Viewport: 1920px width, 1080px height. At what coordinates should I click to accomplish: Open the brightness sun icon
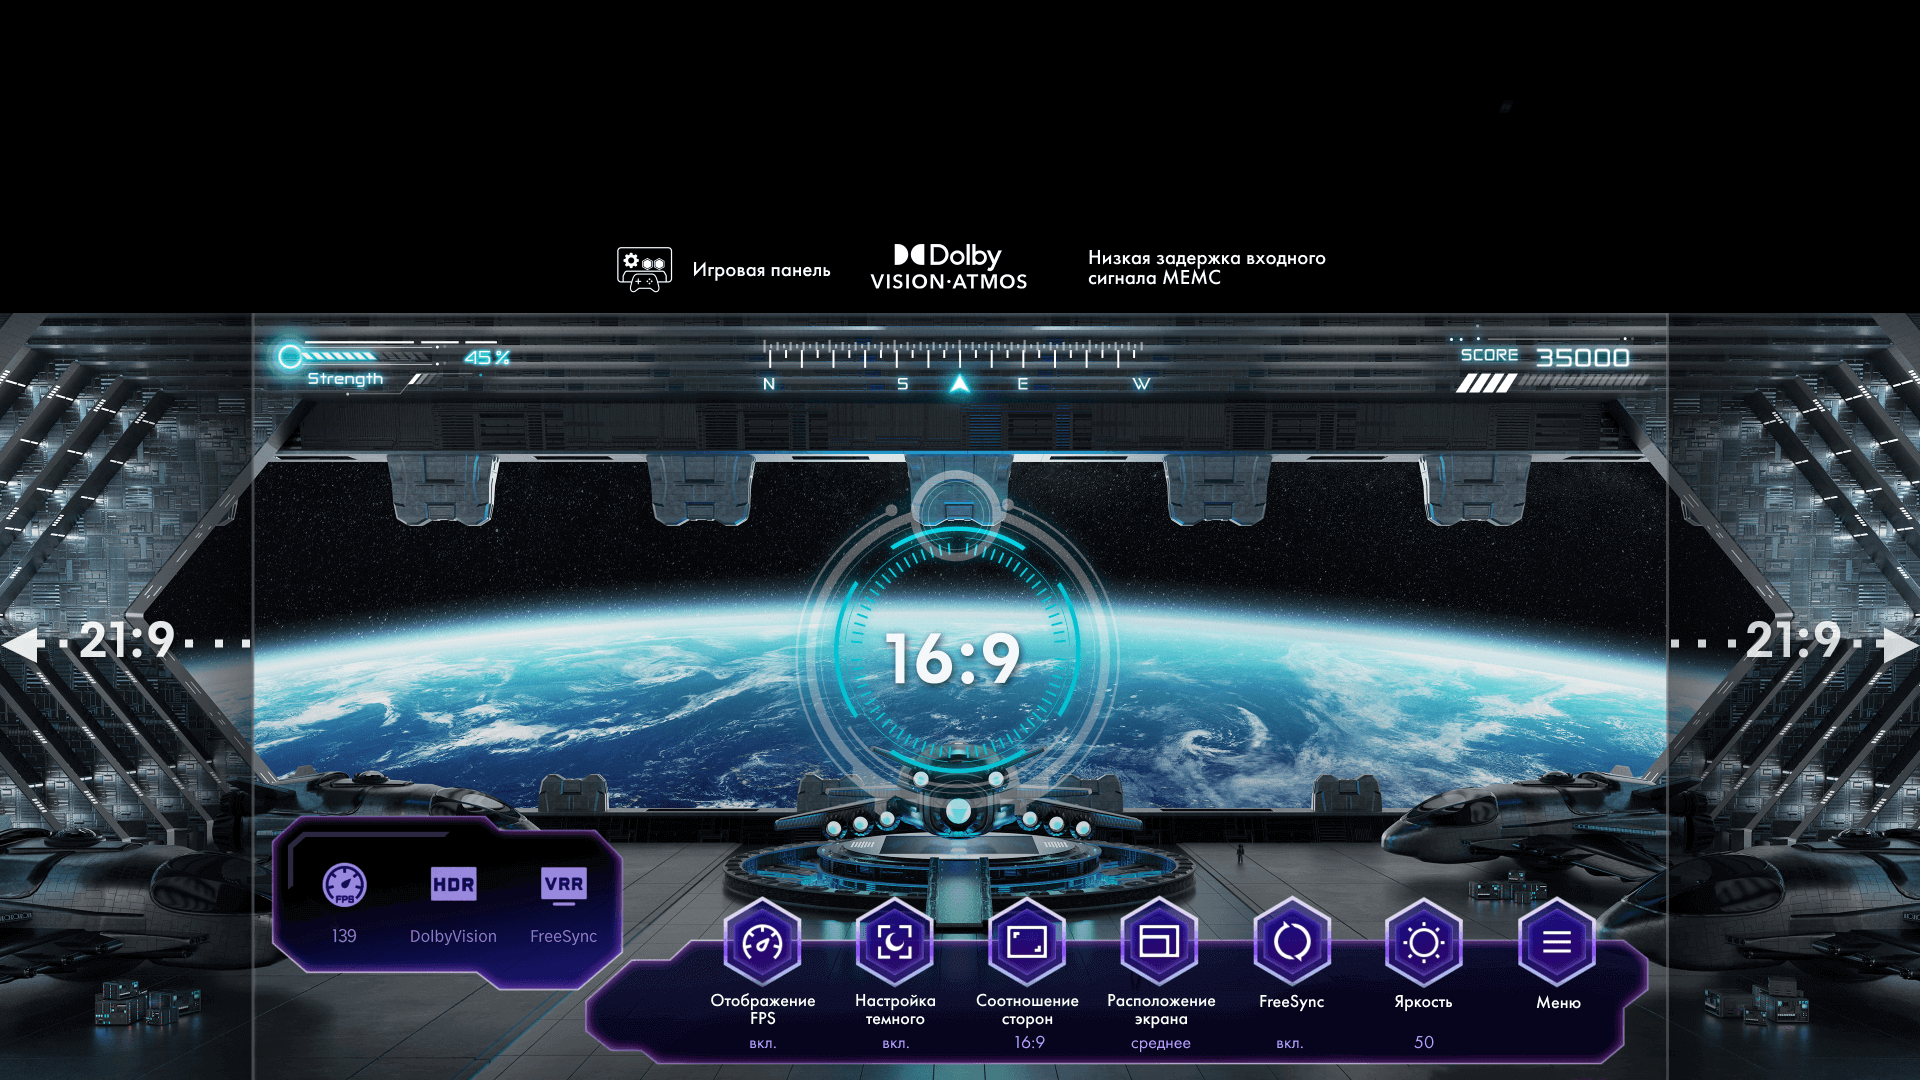[1424, 942]
